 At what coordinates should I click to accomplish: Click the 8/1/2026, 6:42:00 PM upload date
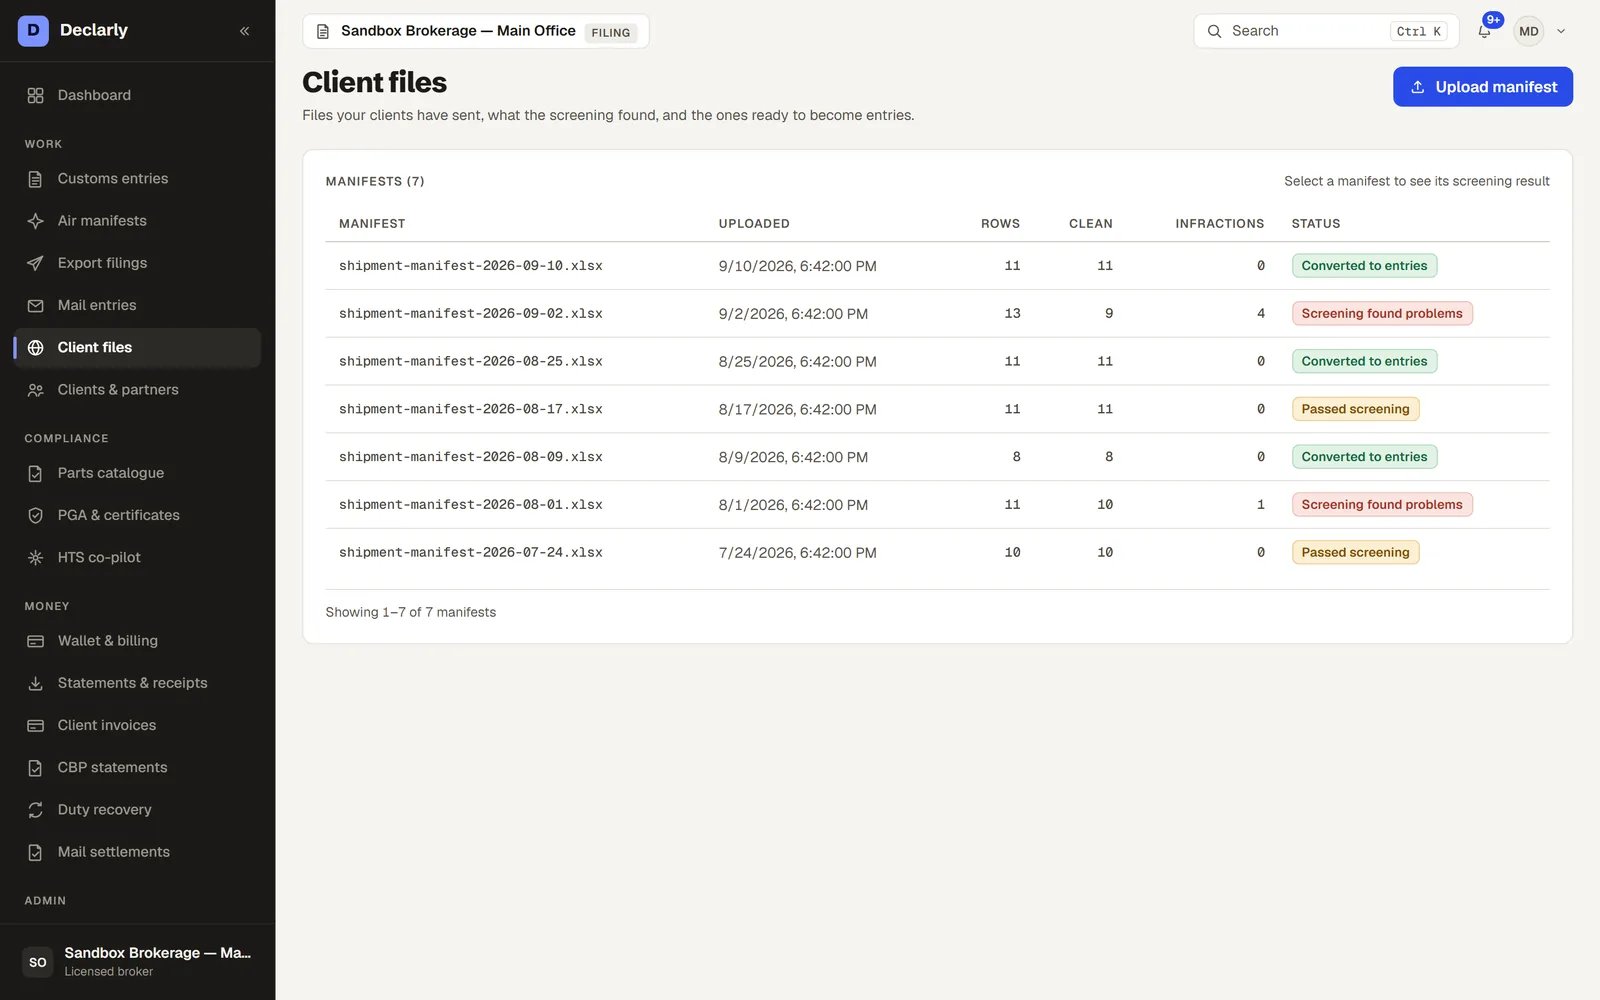pos(793,505)
